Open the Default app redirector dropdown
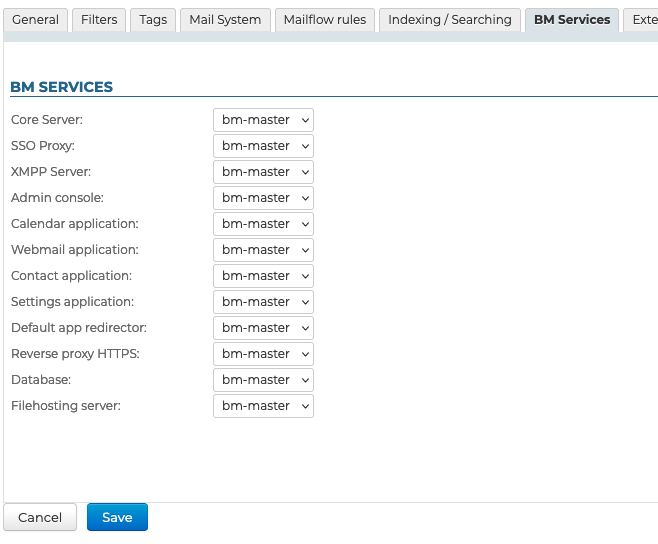 pos(263,328)
